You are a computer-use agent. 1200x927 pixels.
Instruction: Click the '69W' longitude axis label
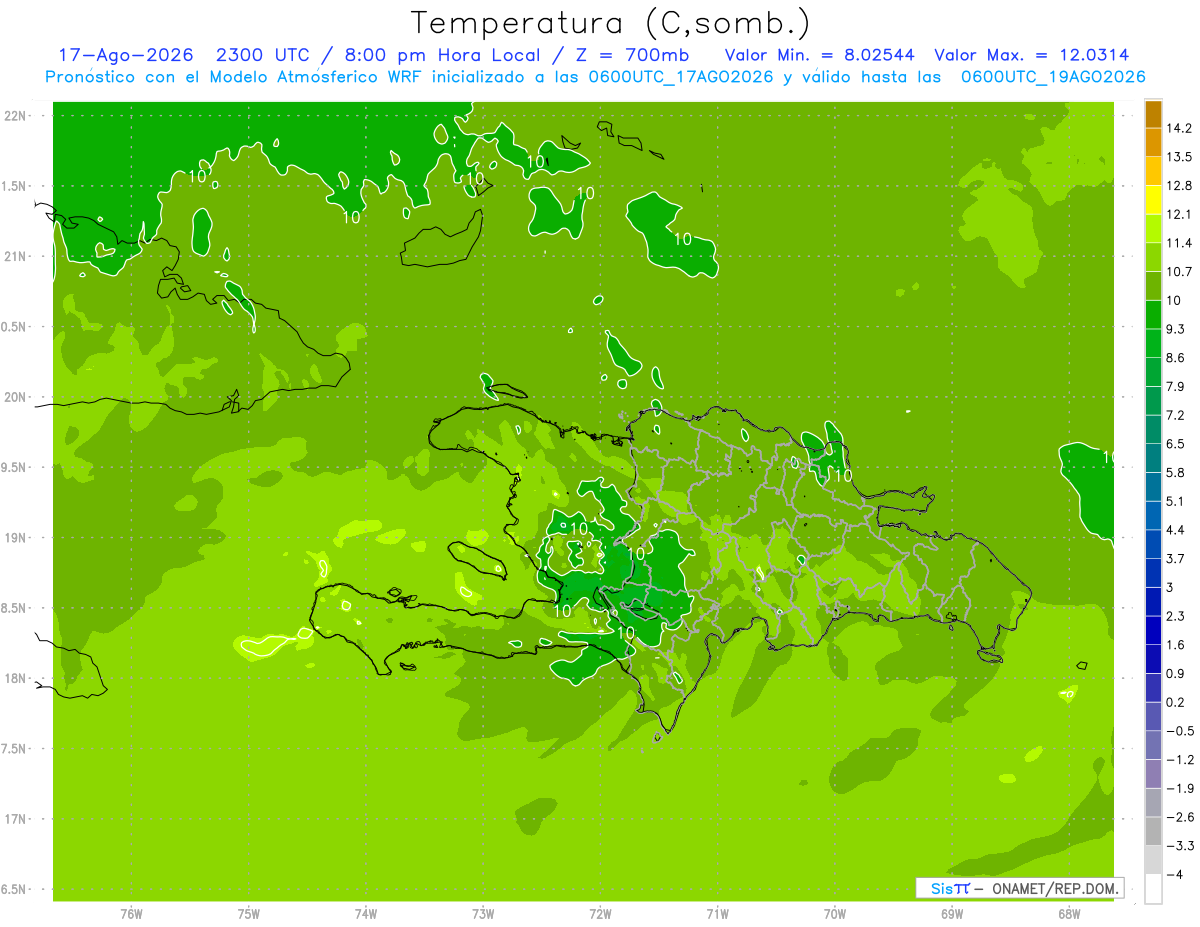952,914
